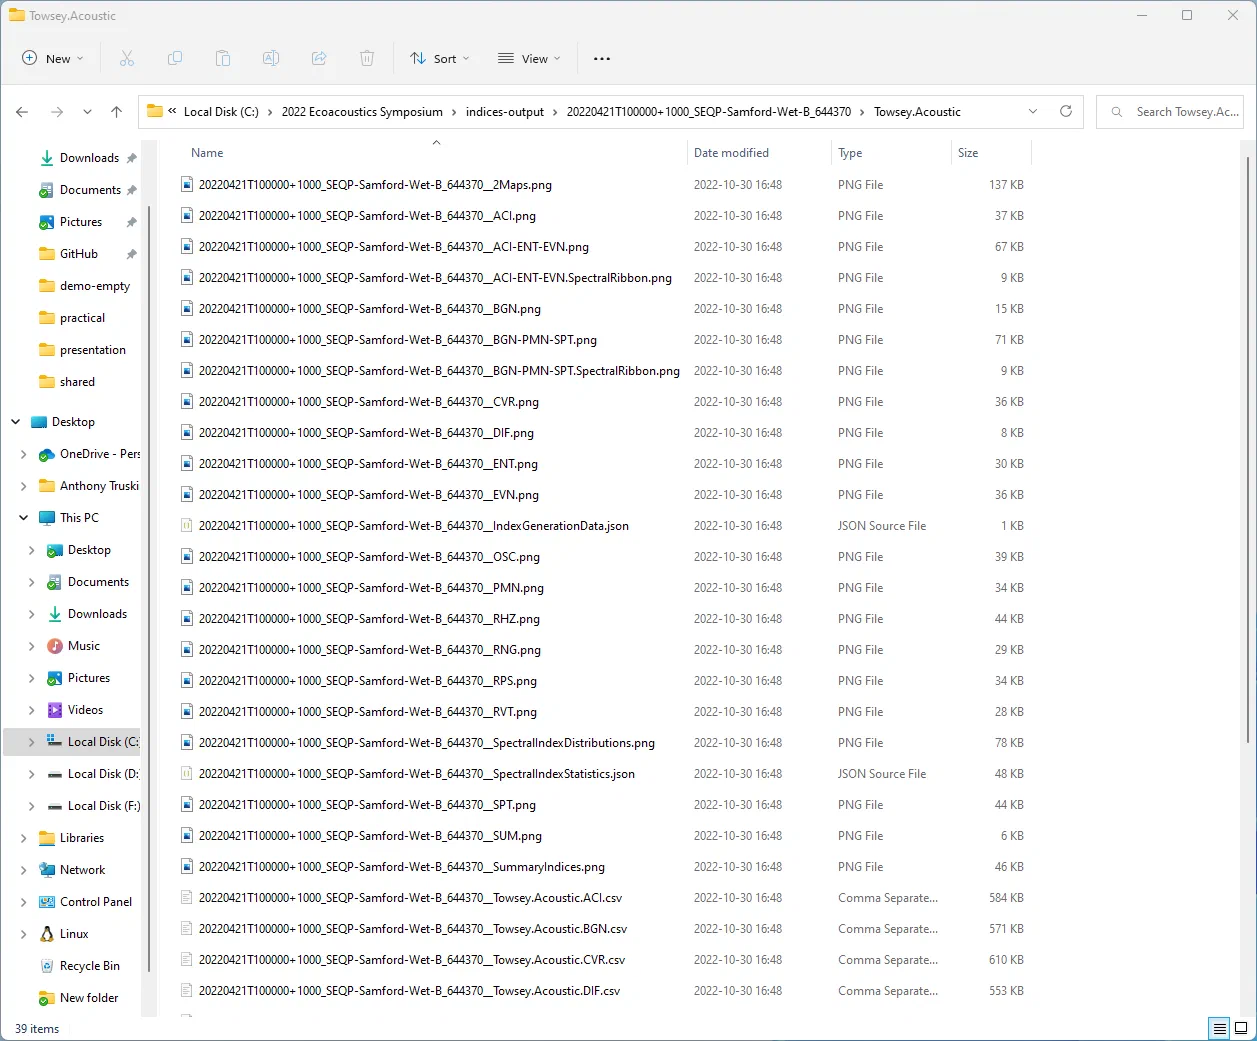Select the Towsey.Acoustic.ACI.csv file icon
Viewport: 1257px width, 1041px height.
point(186,897)
